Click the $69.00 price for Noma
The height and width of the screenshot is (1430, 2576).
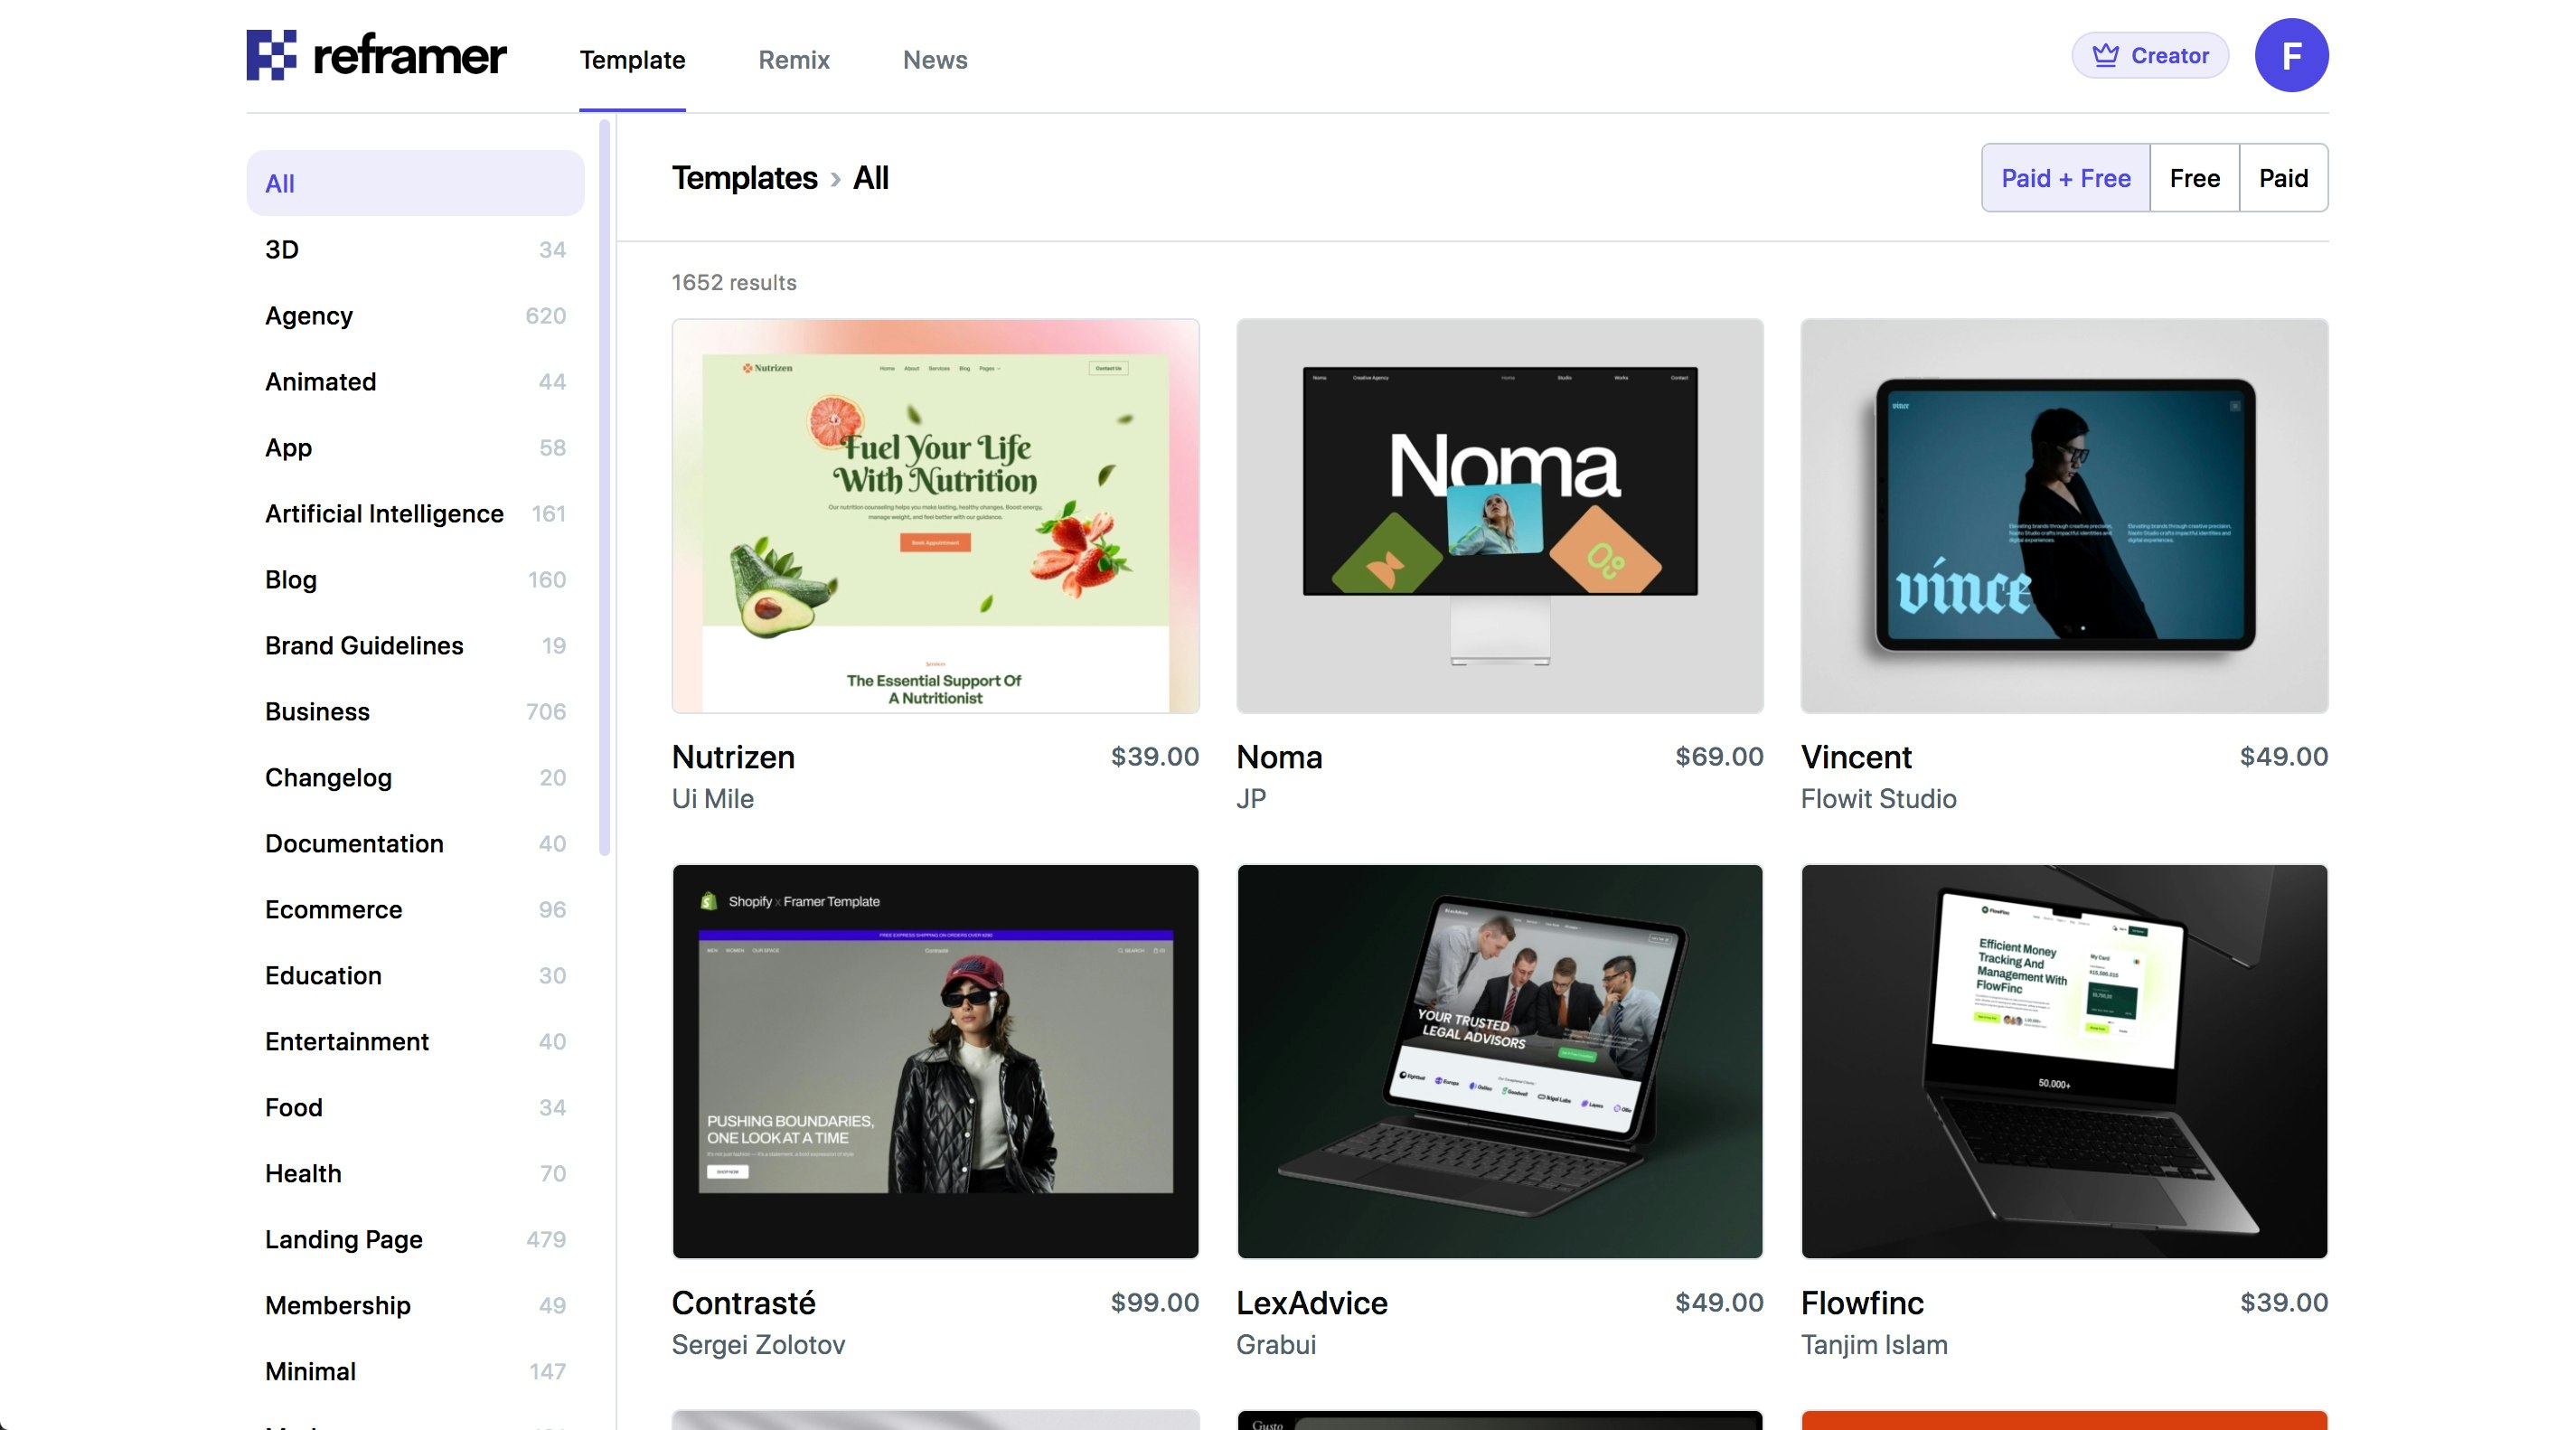click(x=1719, y=757)
